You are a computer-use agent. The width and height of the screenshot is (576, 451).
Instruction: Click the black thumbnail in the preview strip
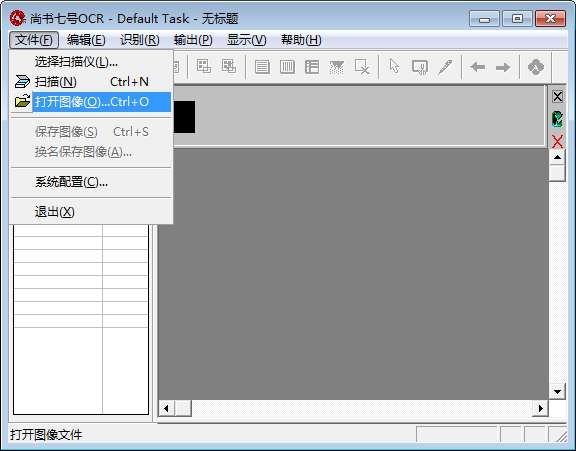click(x=184, y=117)
